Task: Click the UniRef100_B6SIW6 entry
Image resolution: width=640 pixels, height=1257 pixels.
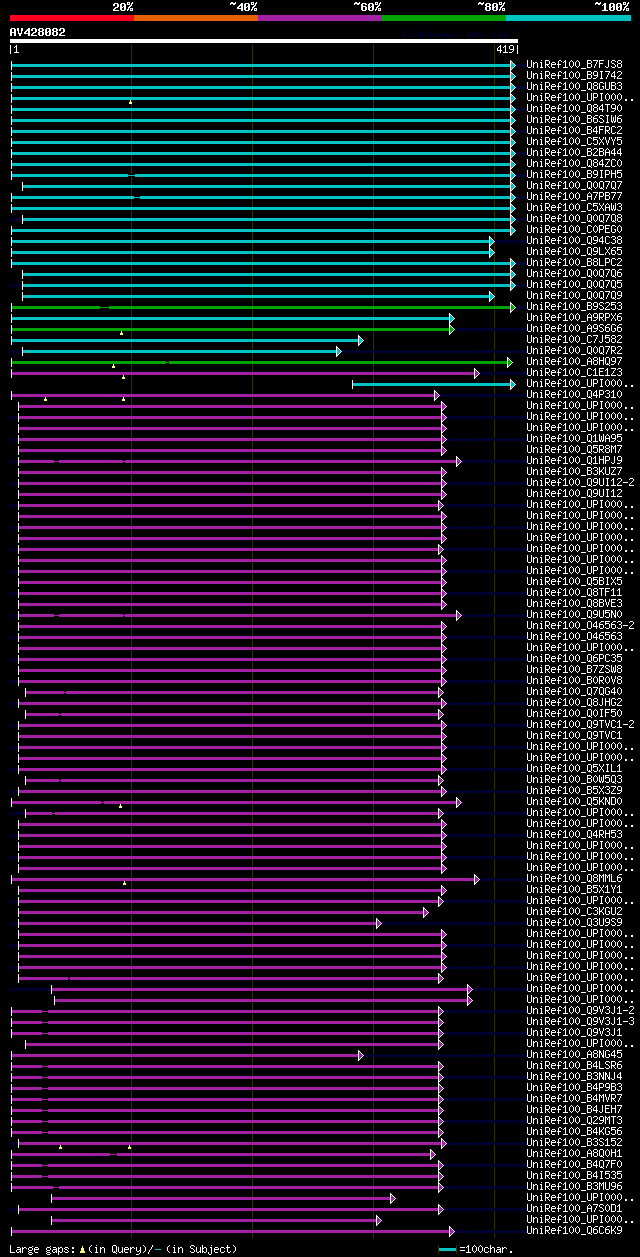Action: click(574, 119)
